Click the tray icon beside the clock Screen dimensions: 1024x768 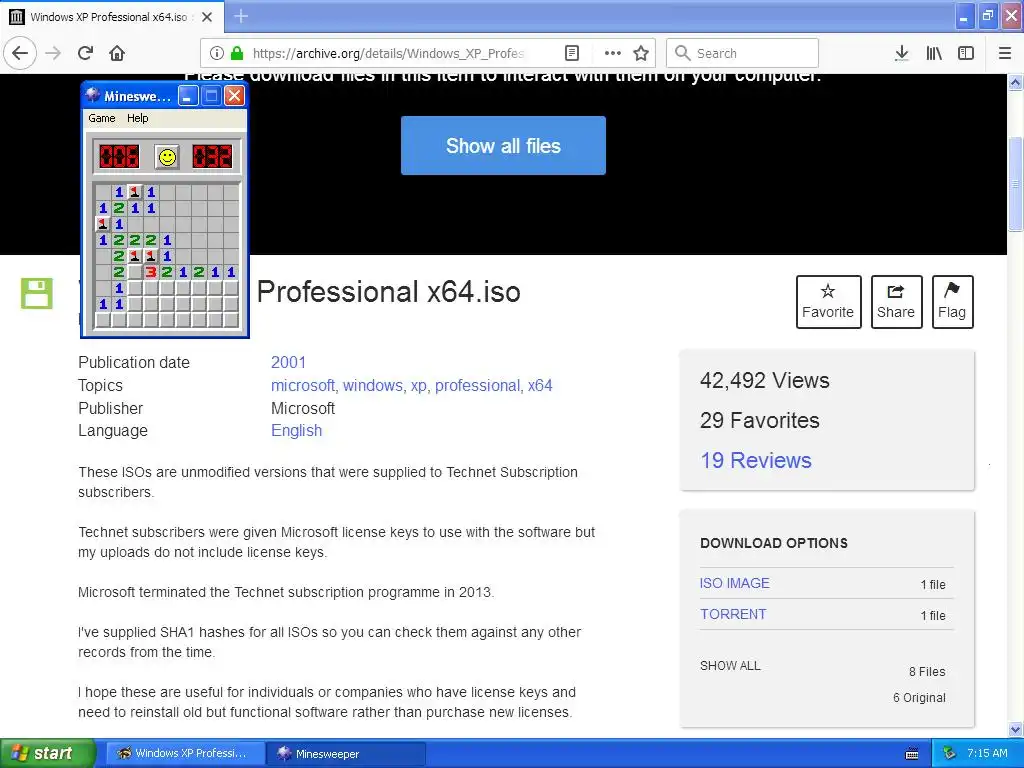pos(949,754)
